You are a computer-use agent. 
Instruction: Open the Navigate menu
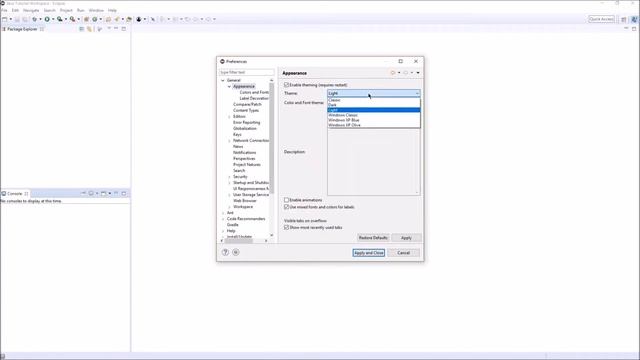31,10
